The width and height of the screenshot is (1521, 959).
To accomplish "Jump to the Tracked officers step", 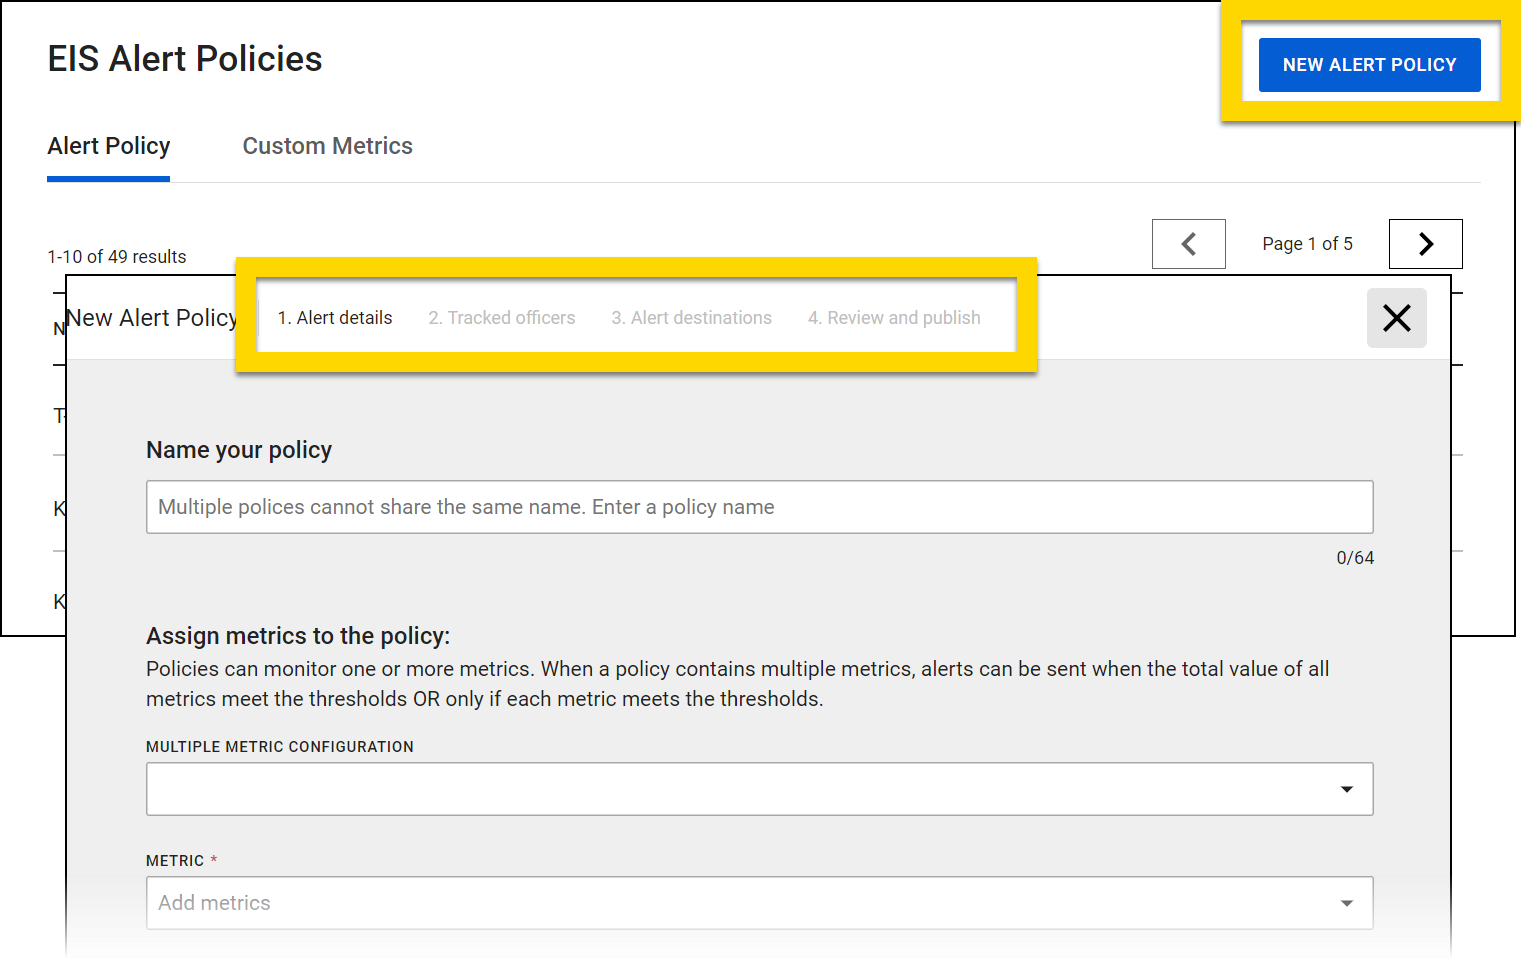I will point(501,318).
